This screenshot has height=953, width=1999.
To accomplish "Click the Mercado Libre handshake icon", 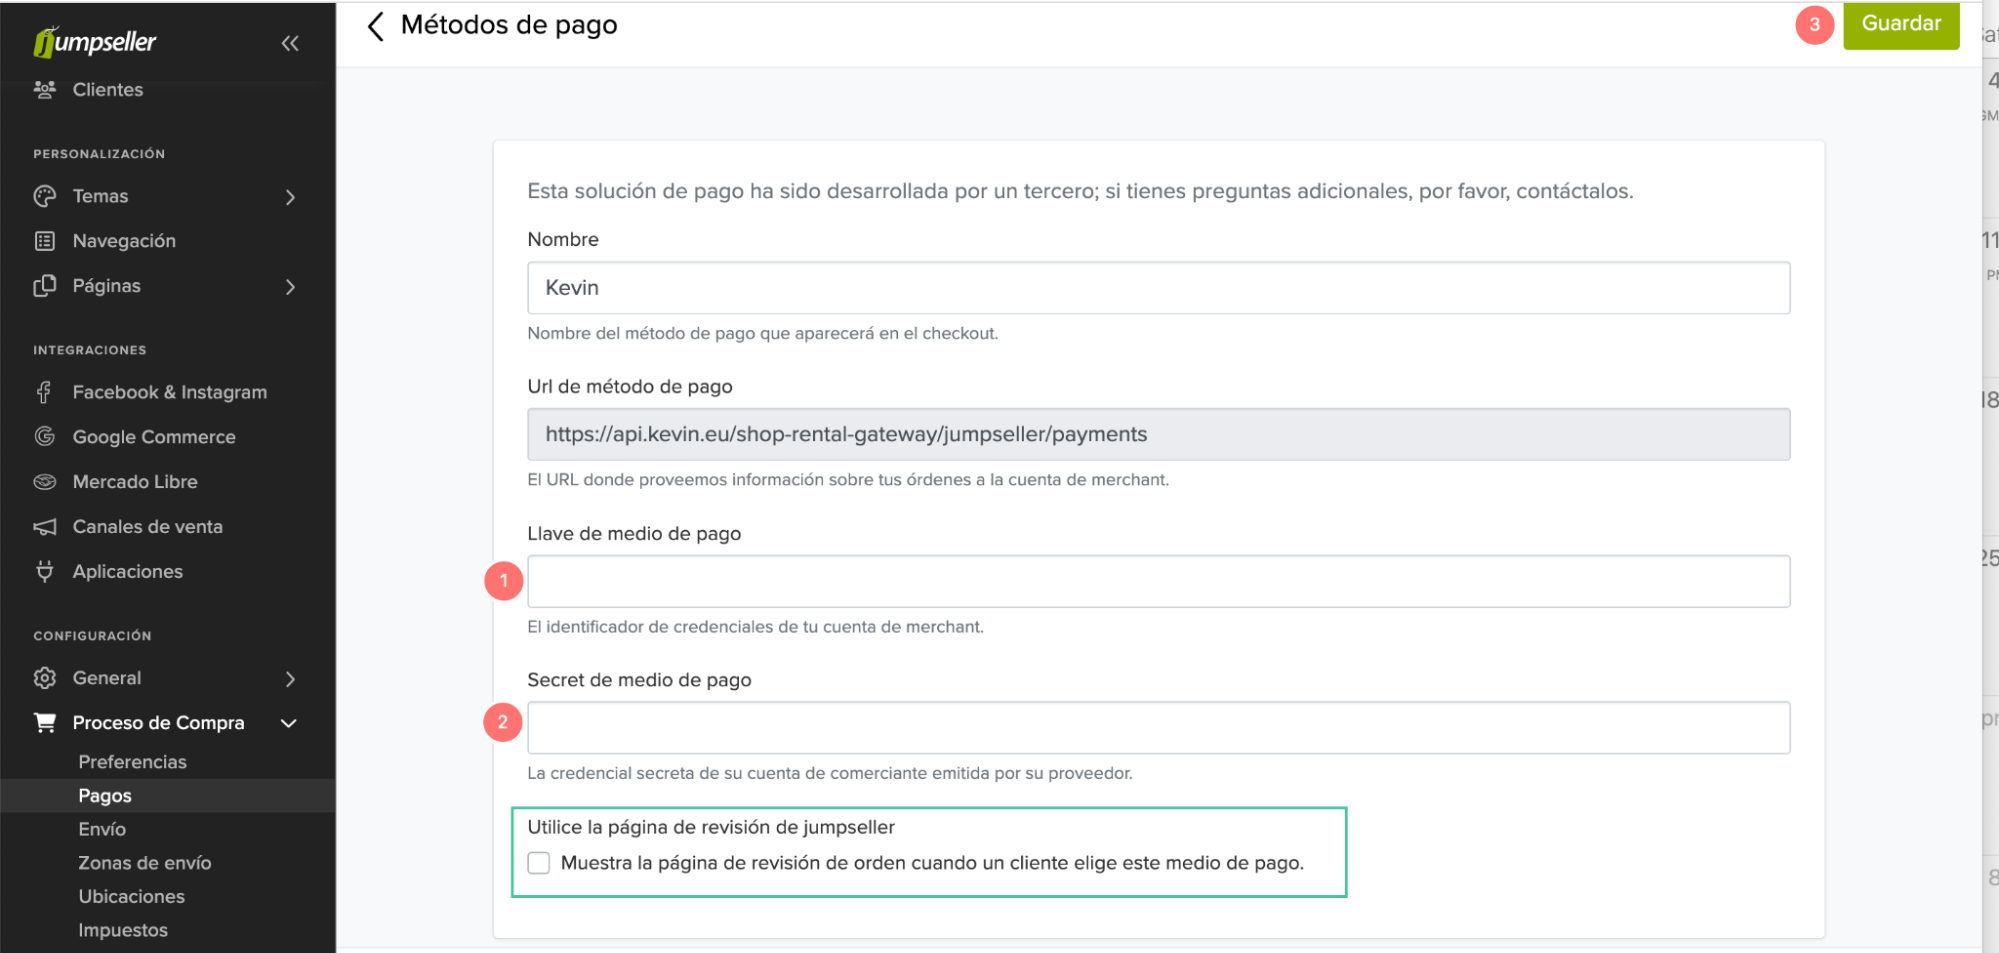I will 45,482.
